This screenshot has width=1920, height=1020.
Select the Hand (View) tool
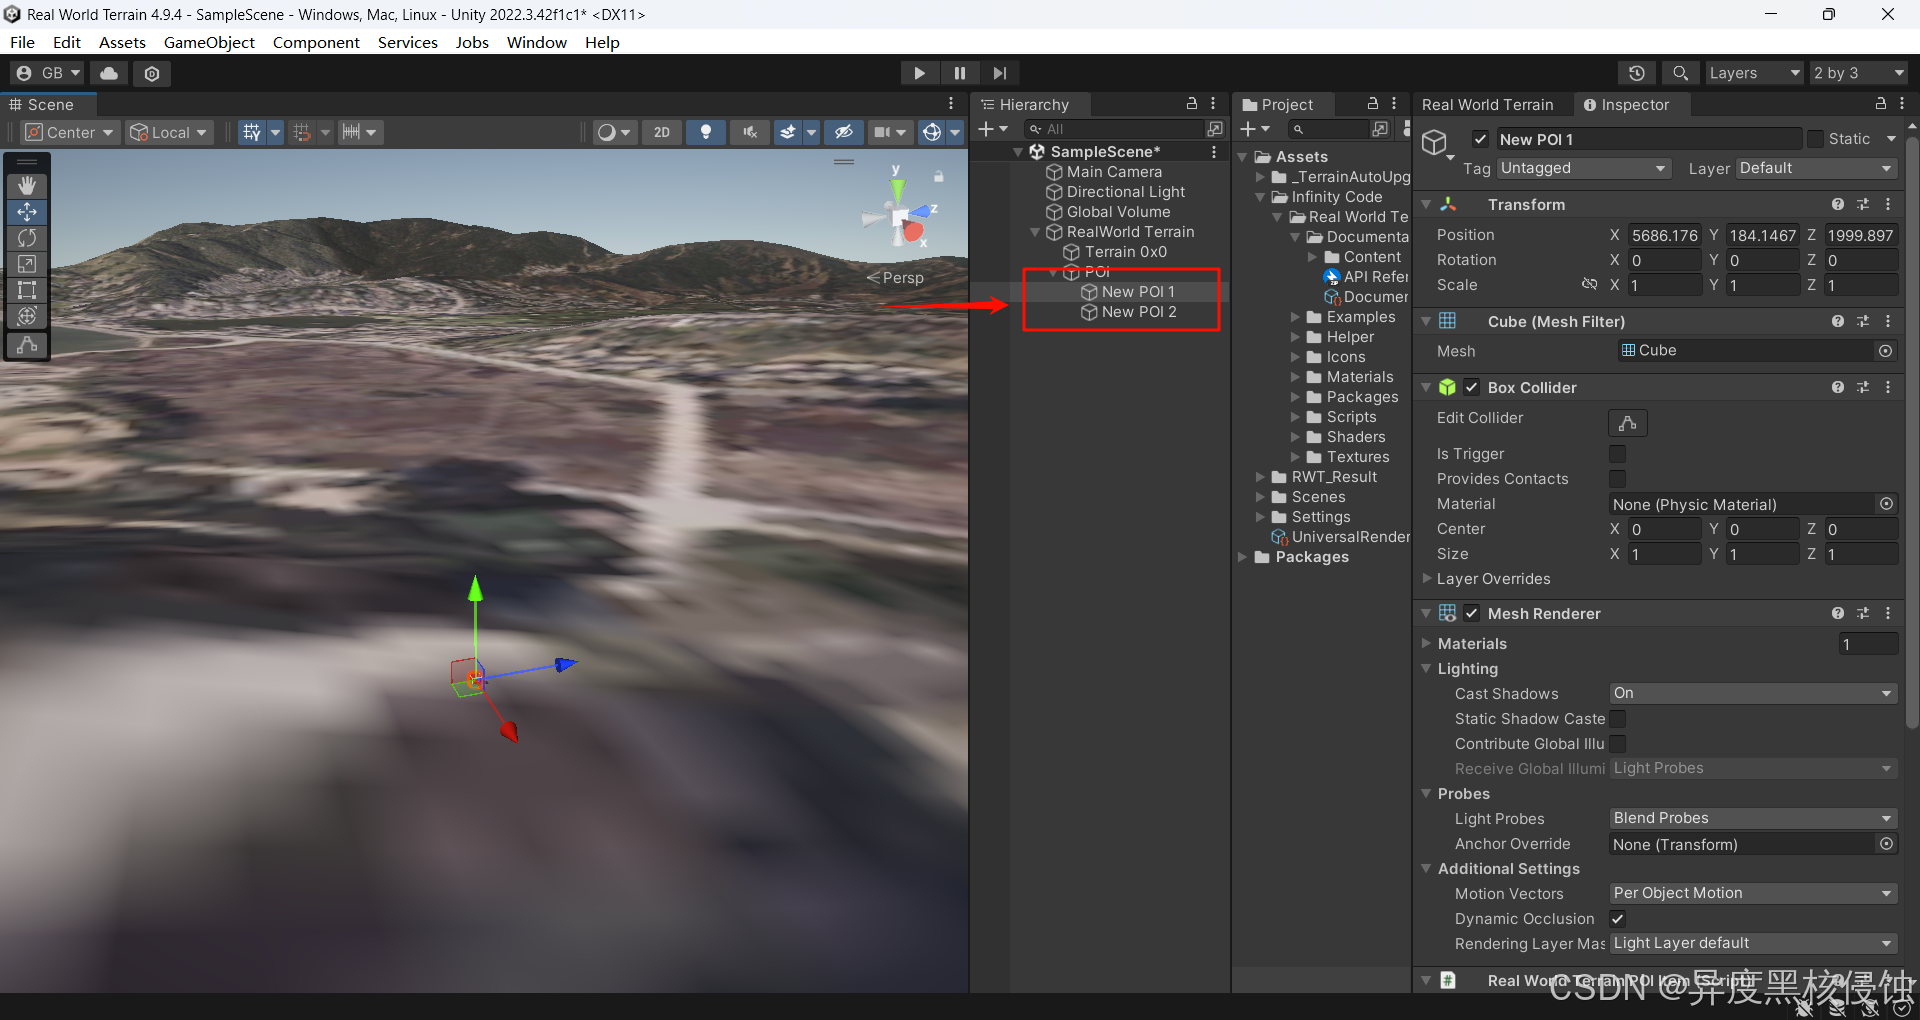click(x=27, y=186)
